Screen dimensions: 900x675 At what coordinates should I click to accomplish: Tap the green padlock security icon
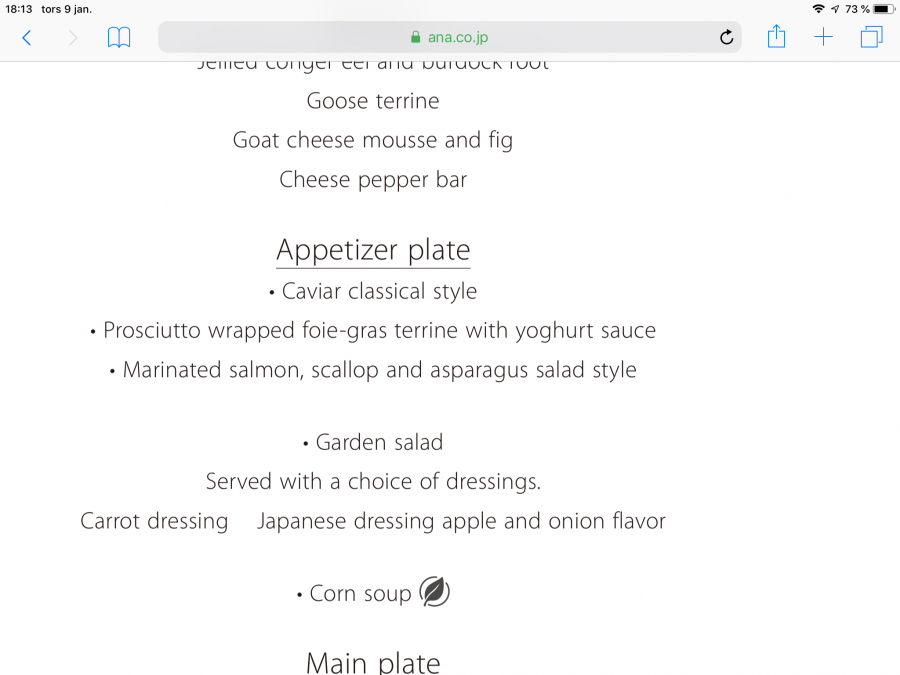tap(416, 38)
